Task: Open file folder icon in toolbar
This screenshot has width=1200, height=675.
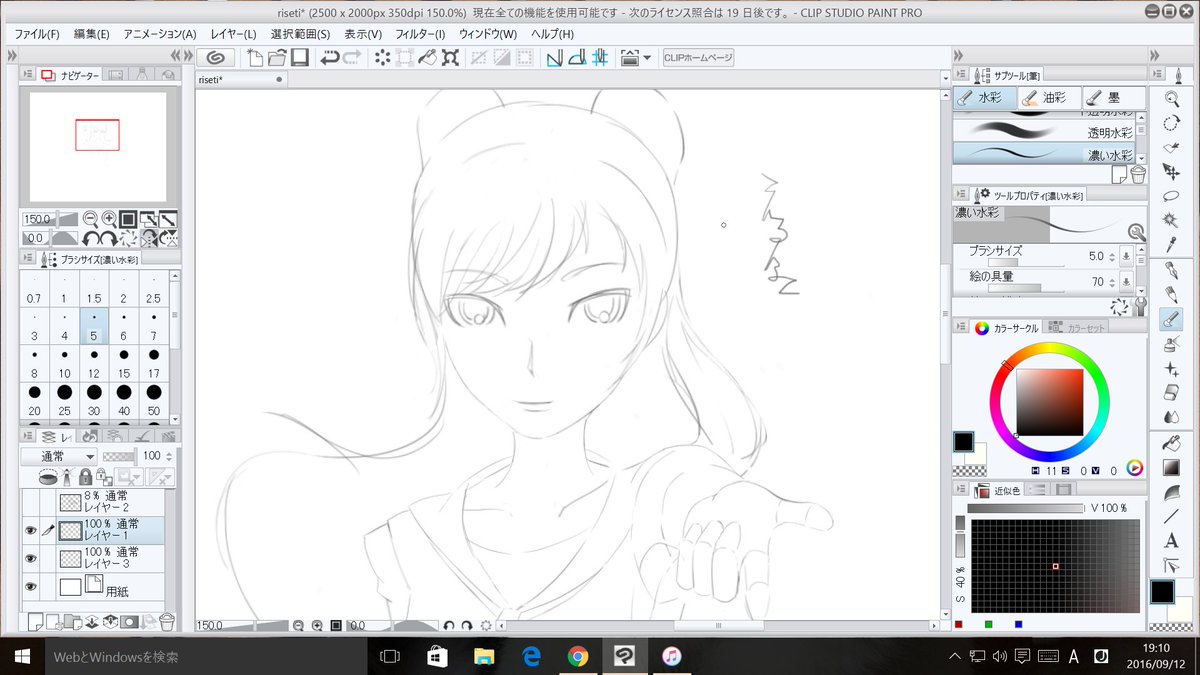Action: [x=277, y=58]
